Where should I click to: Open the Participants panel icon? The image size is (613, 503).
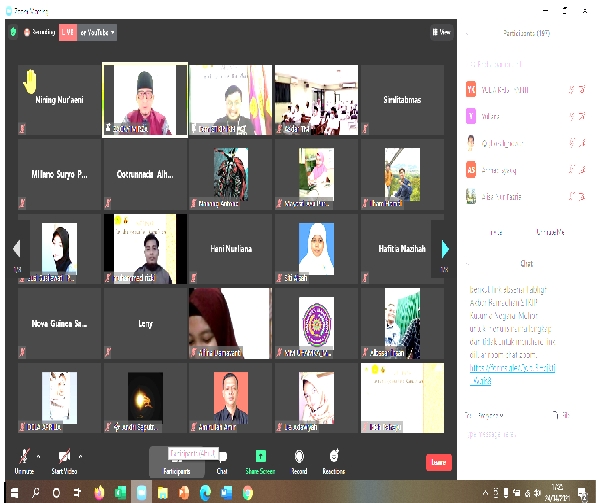[177, 458]
